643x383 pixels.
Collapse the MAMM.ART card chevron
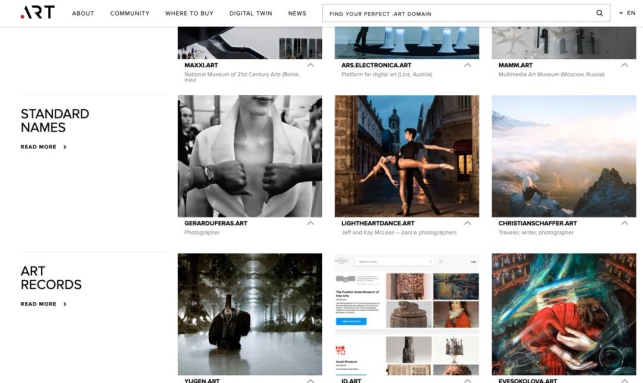(624, 65)
